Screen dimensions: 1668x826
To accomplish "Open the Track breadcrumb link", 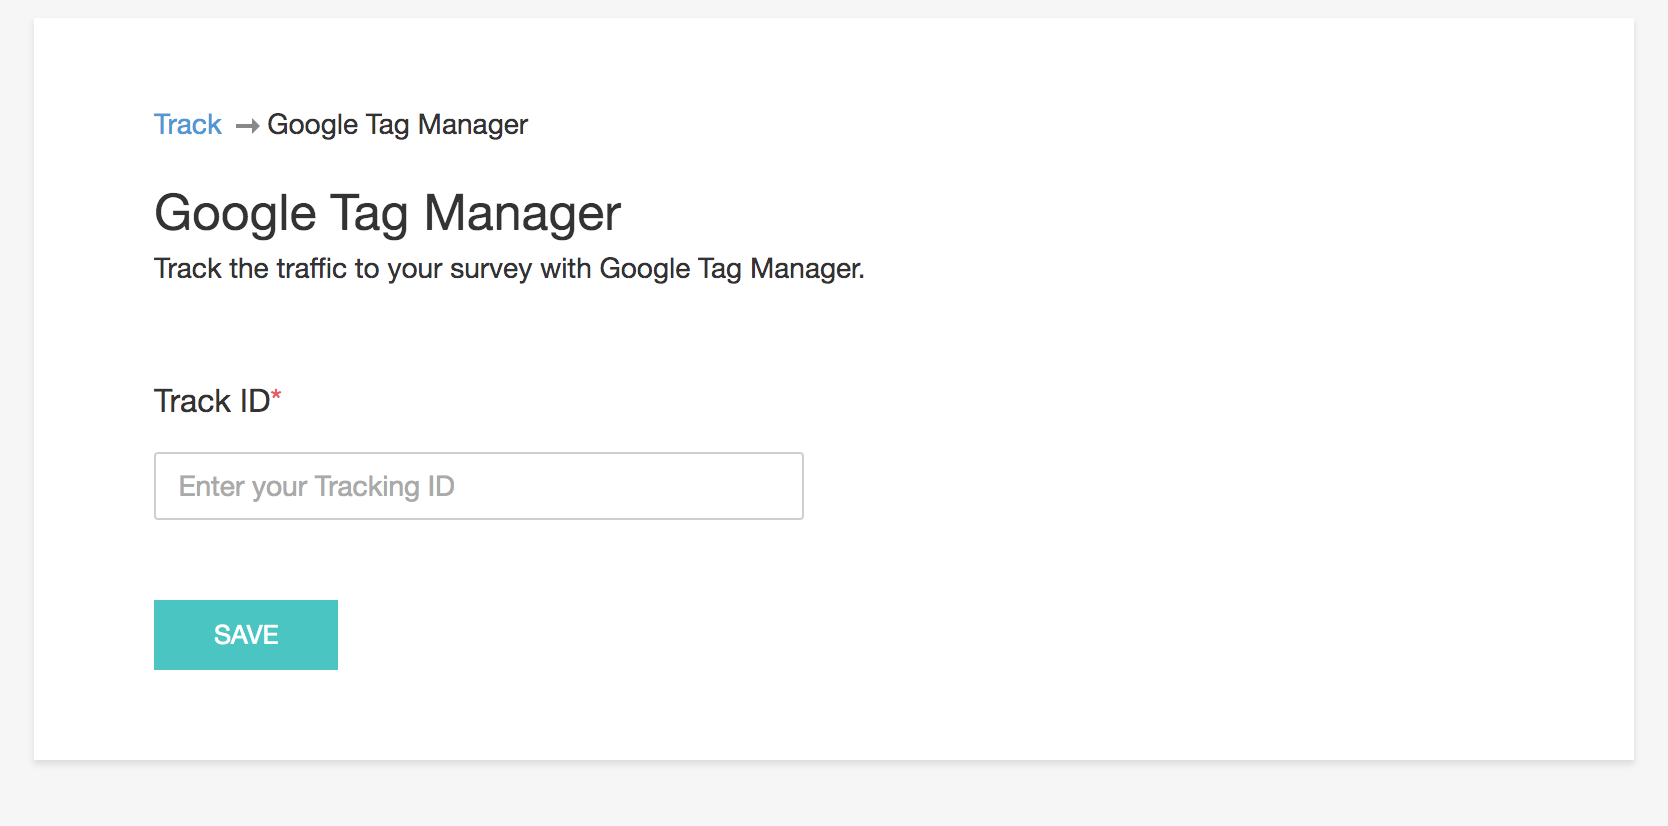I will click(x=187, y=124).
